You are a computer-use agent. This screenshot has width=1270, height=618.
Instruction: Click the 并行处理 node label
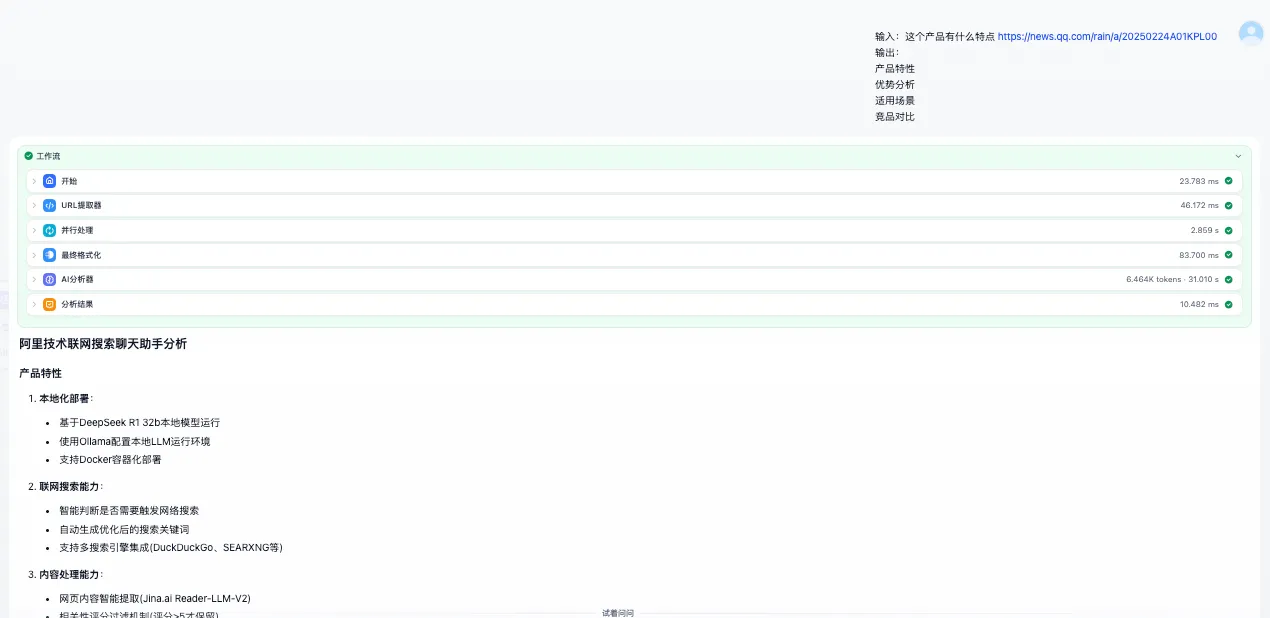coord(77,230)
